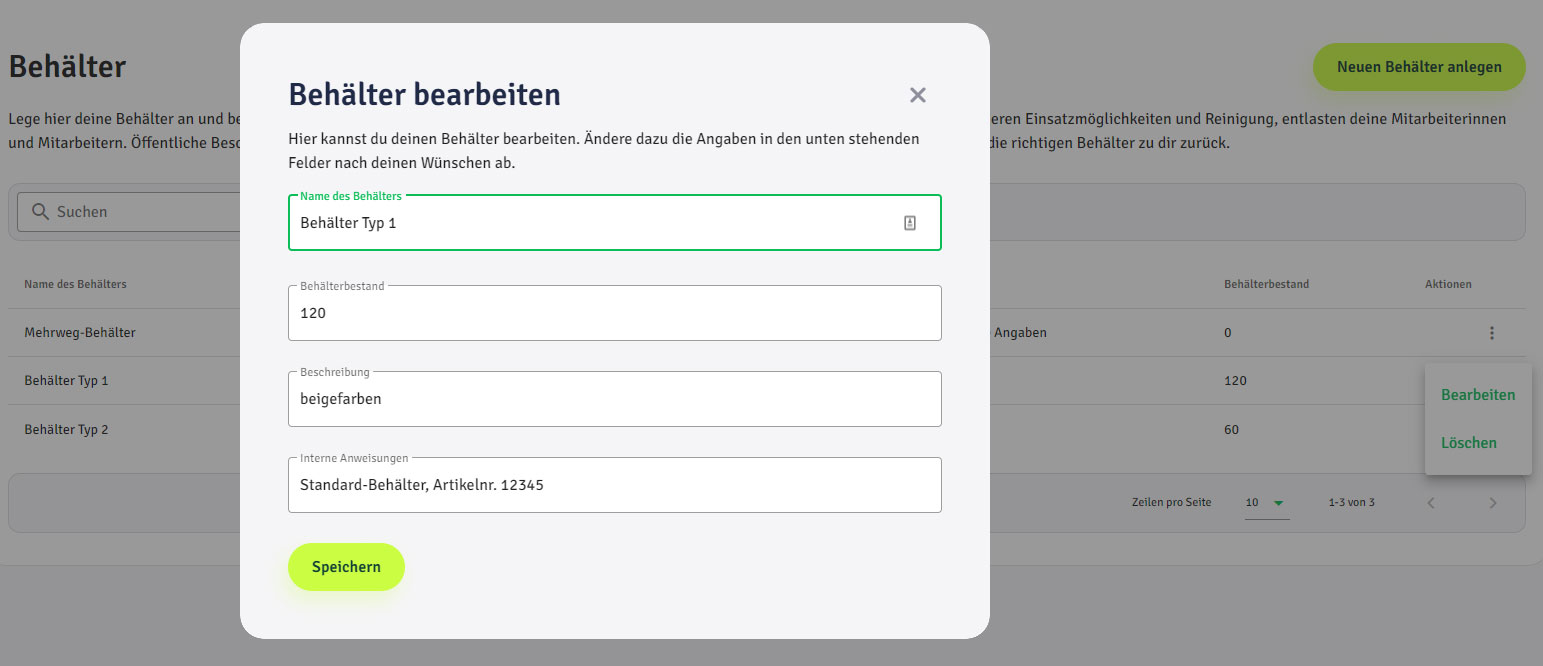Open three-dot actions menu for Mehrweg-Behälter

pyautogui.click(x=1491, y=333)
